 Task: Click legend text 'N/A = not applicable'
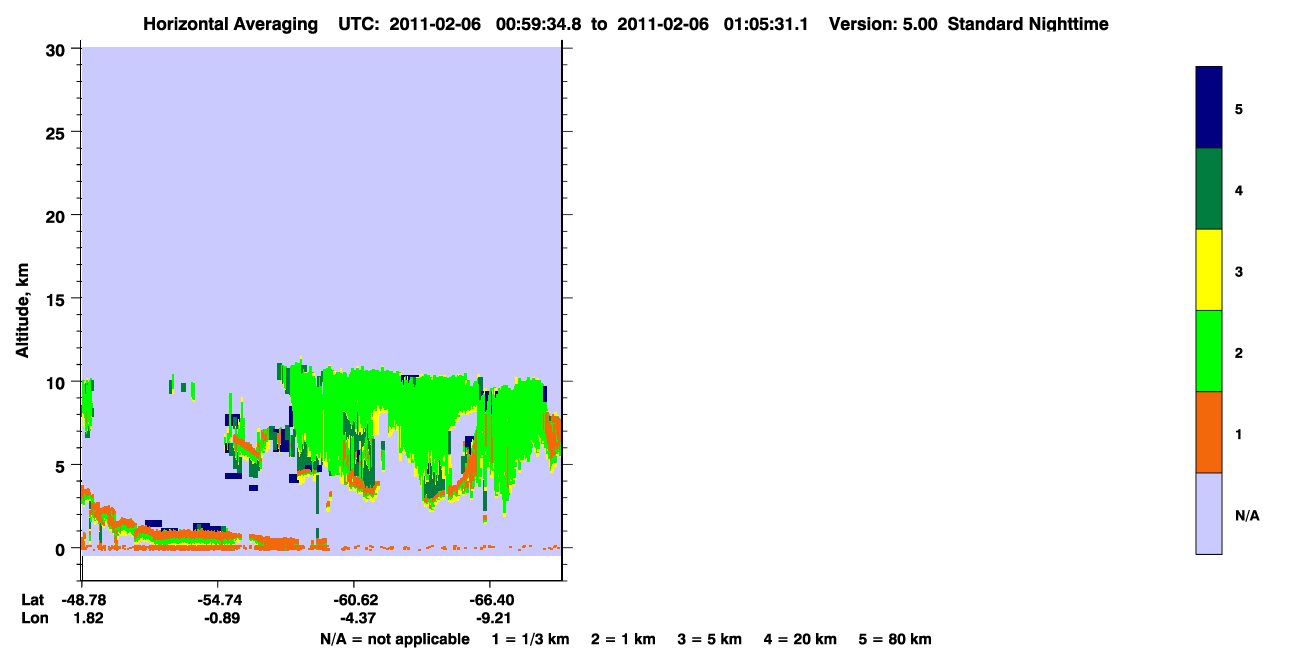[394, 639]
